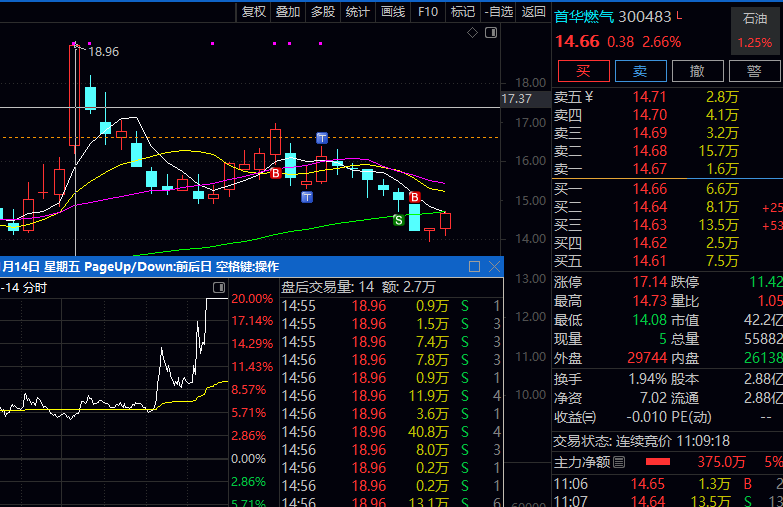The height and width of the screenshot is (507, 783).
Task: Click the 收益(三) value -0.010
Action: [x=647, y=417]
